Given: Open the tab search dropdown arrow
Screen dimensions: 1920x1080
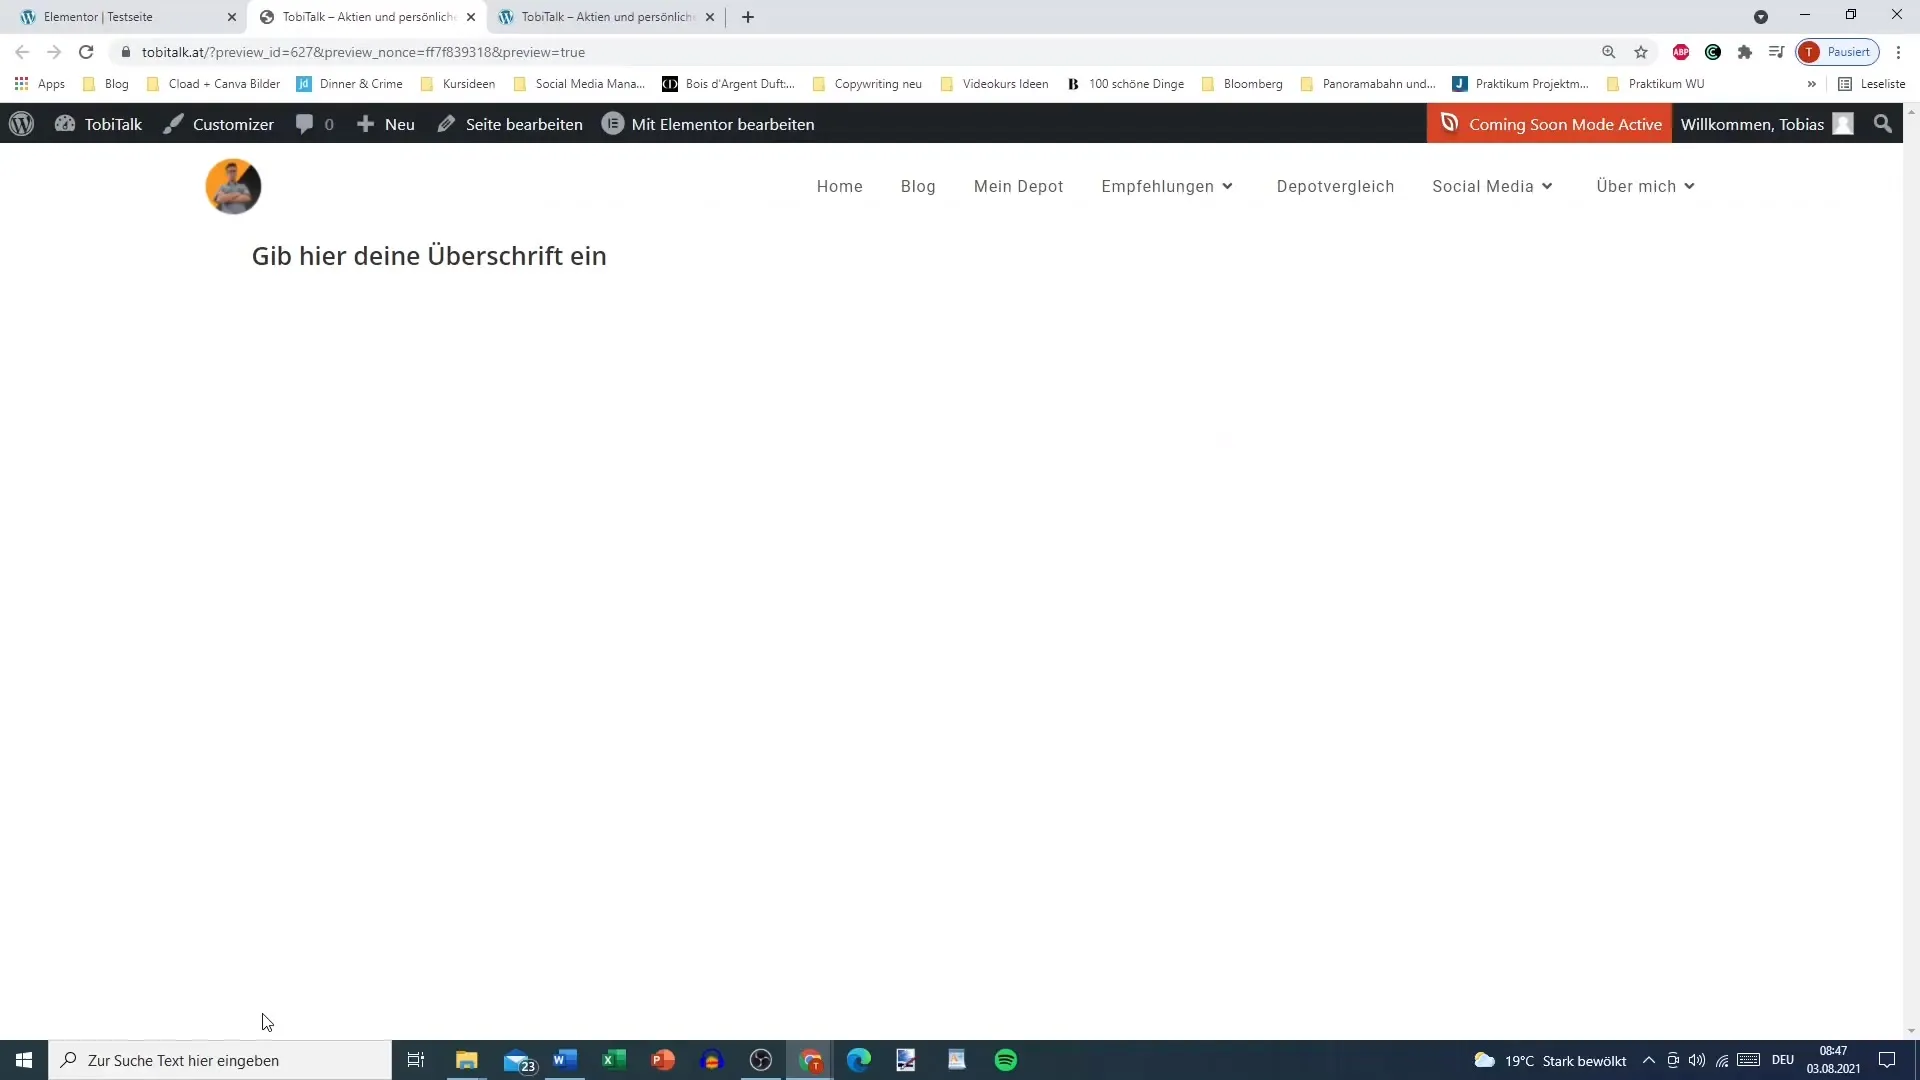Looking at the screenshot, I should tap(1761, 17).
